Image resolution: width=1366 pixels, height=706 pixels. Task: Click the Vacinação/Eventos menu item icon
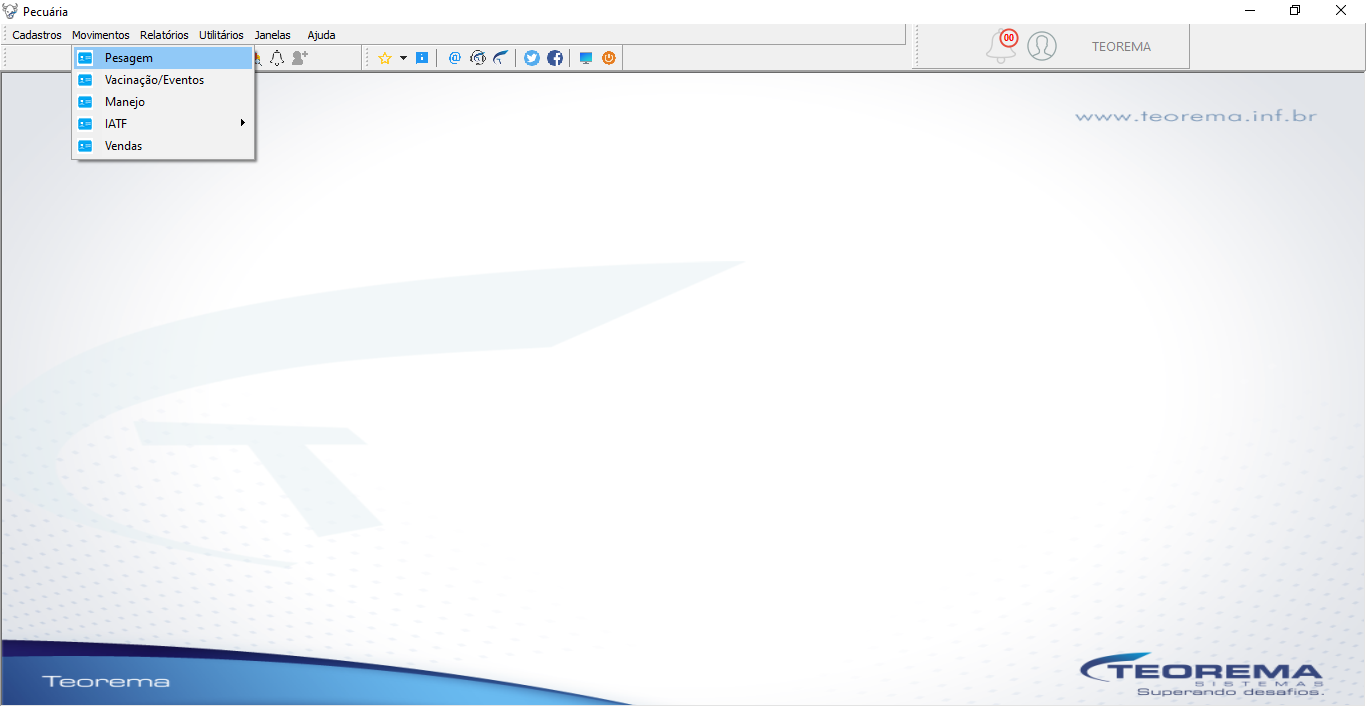[85, 80]
